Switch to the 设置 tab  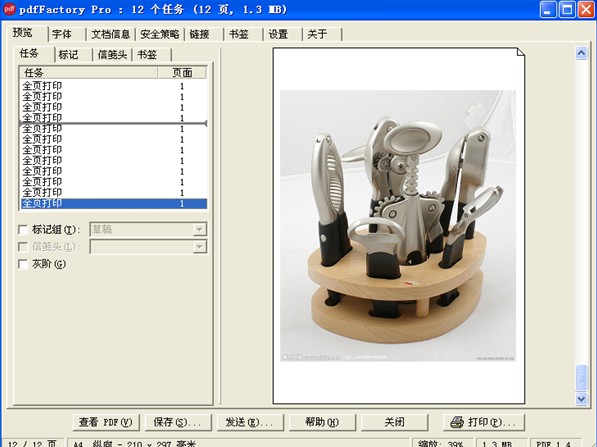click(x=283, y=34)
